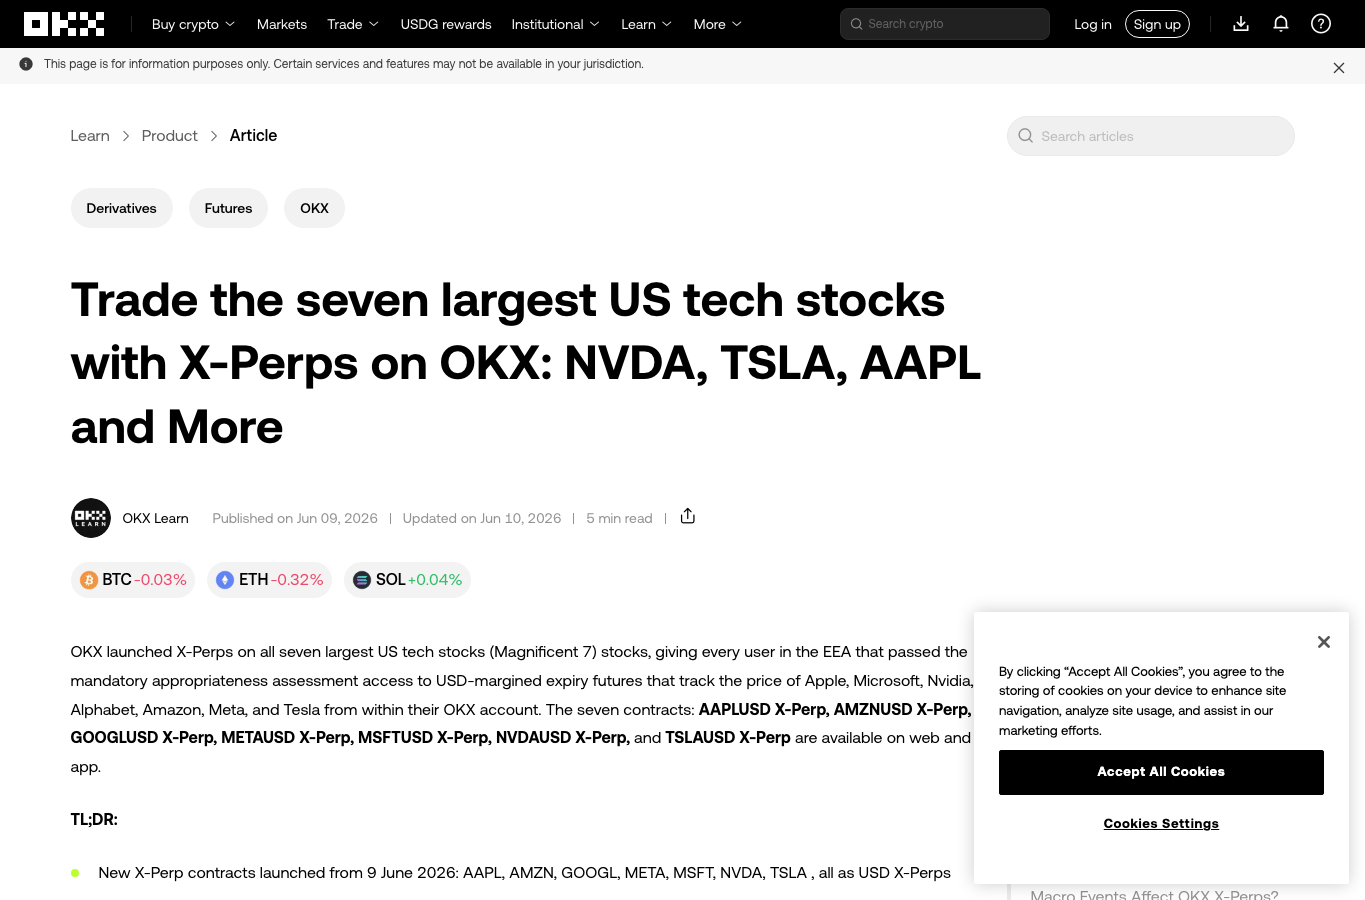The width and height of the screenshot is (1365, 900).
Task: Open Cookies Settings link
Action: point(1161,824)
